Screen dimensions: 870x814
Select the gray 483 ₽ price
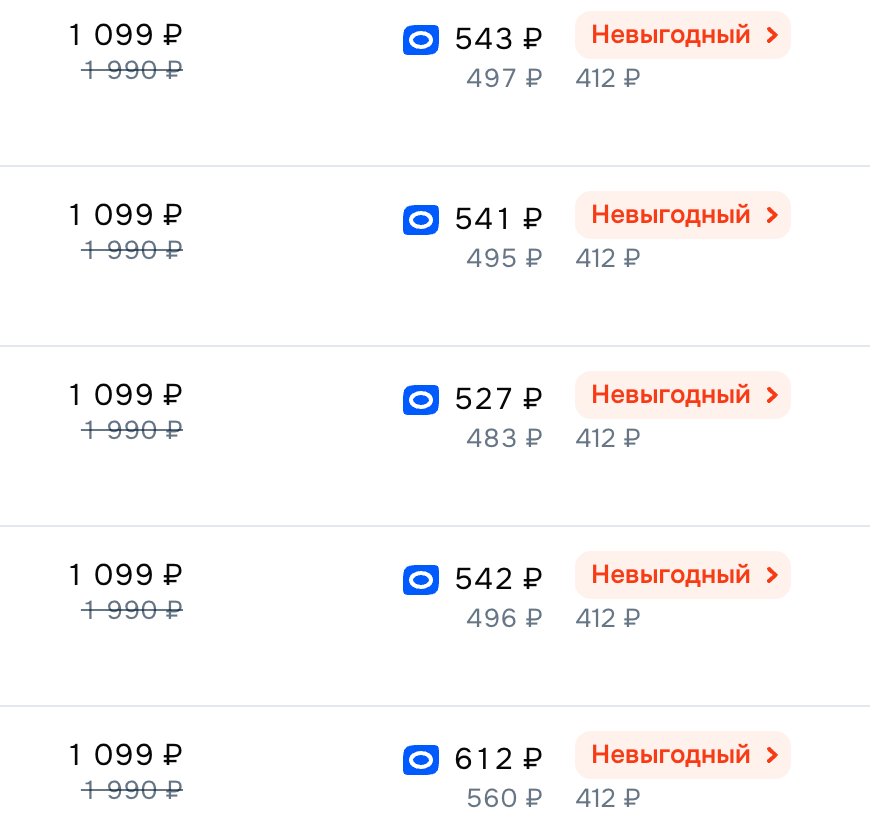coord(503,439)
